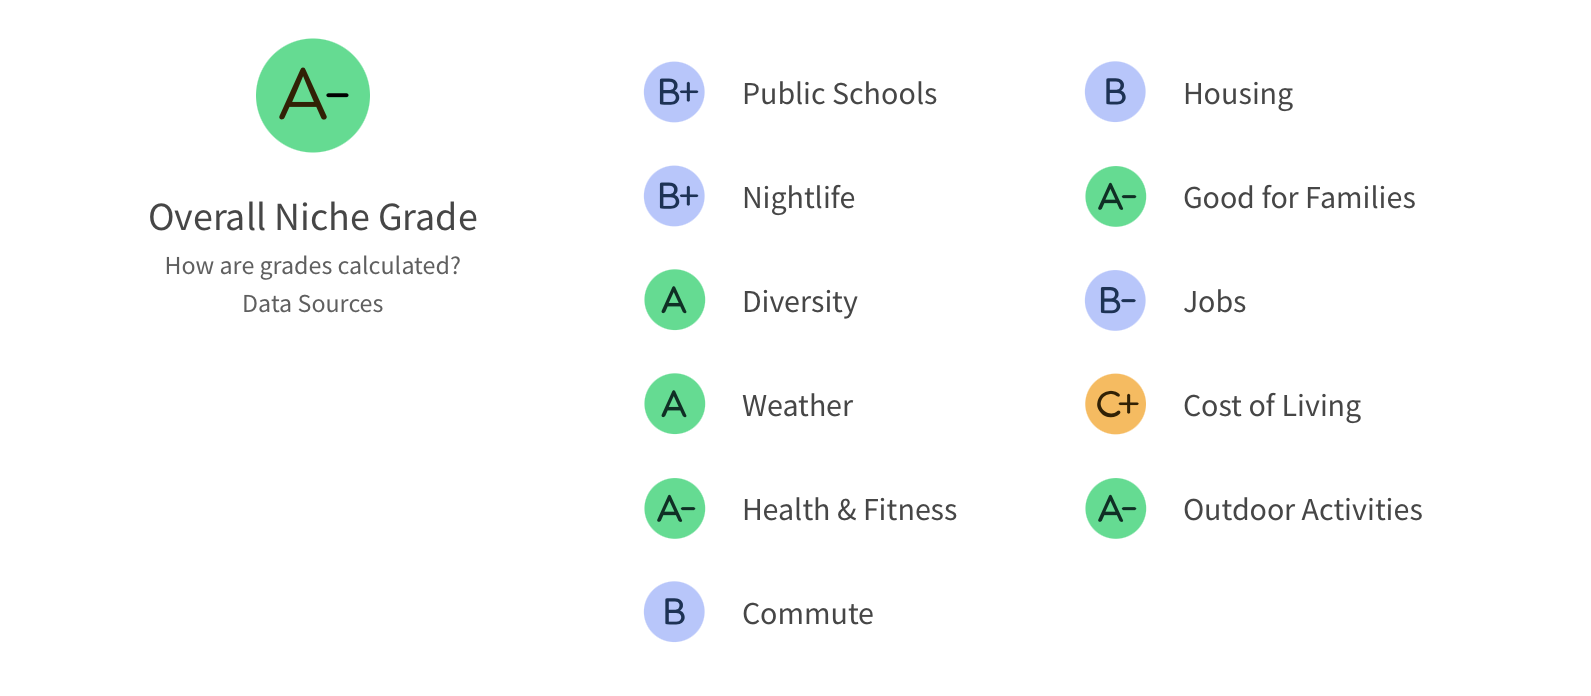Click the Diversity A grade badge

[674, 300]
